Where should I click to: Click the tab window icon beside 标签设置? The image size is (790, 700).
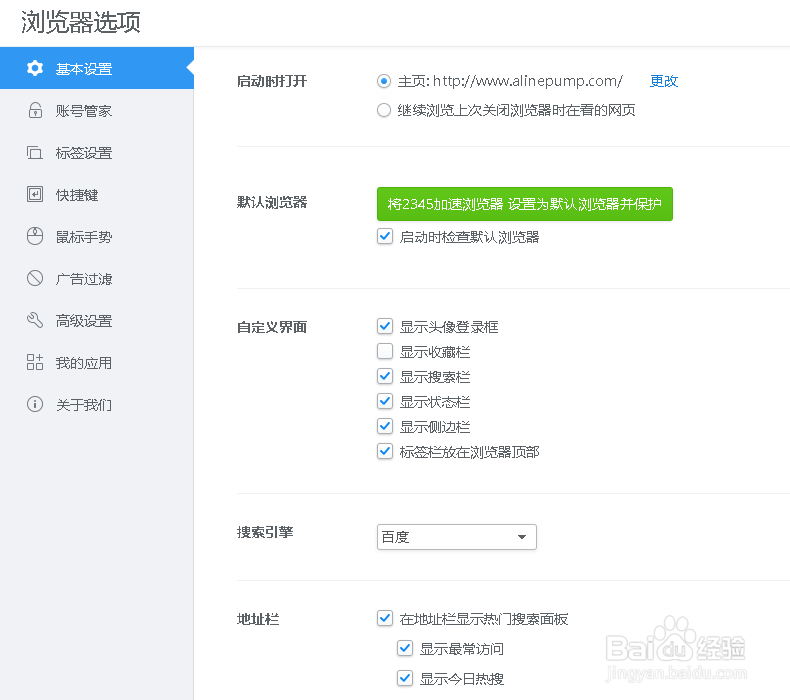[x=35, y=152]
